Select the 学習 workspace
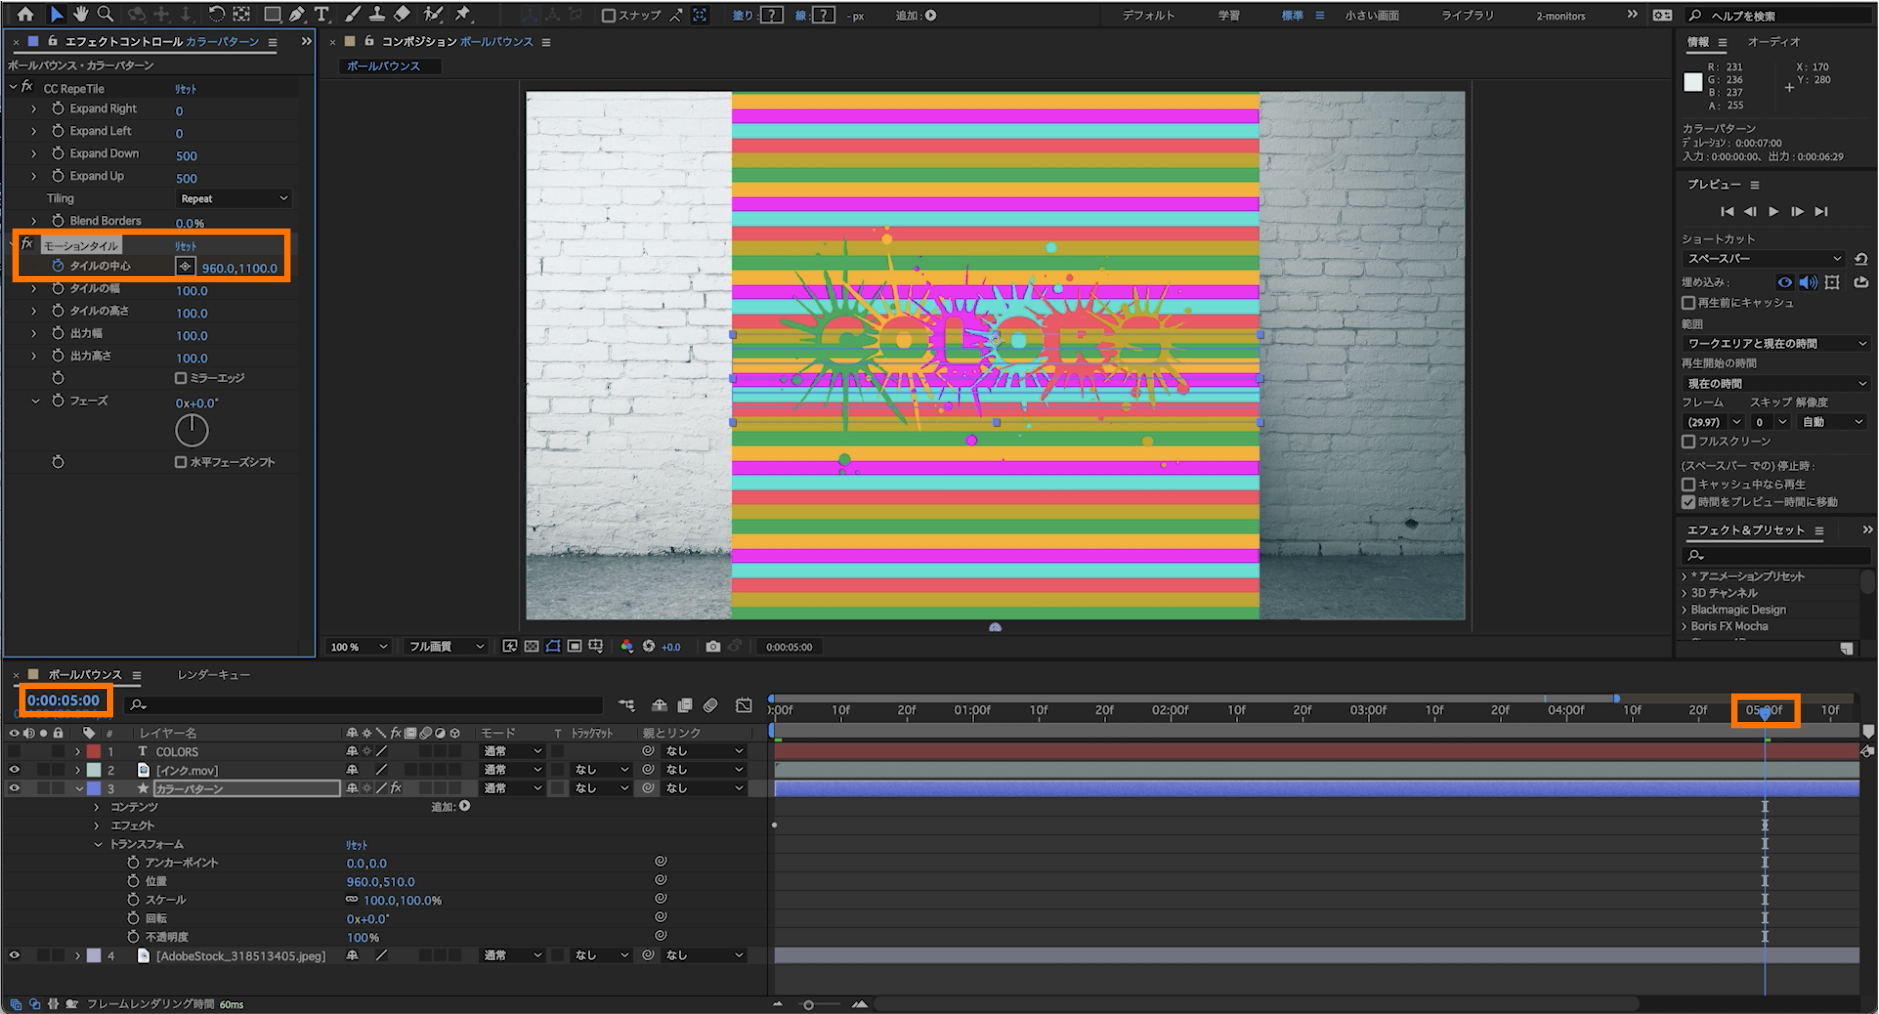The image size is (1879, 1014). click(1229, 16)
